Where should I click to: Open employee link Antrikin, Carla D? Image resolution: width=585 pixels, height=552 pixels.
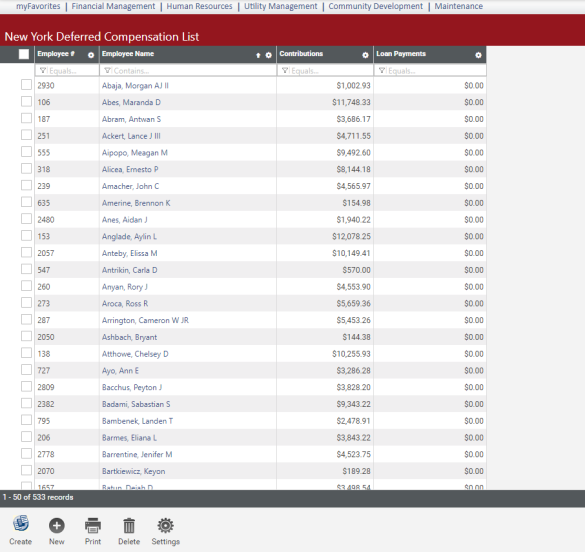click(x=129, y=270)
